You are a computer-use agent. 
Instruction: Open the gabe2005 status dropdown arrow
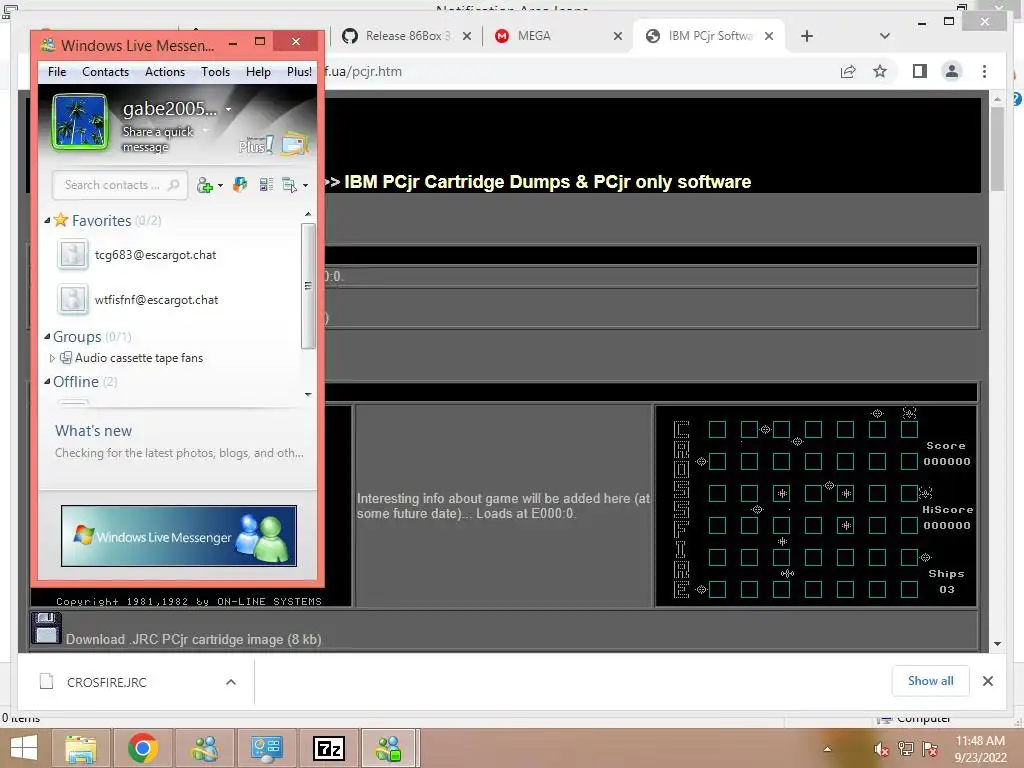tap(228, 110)
